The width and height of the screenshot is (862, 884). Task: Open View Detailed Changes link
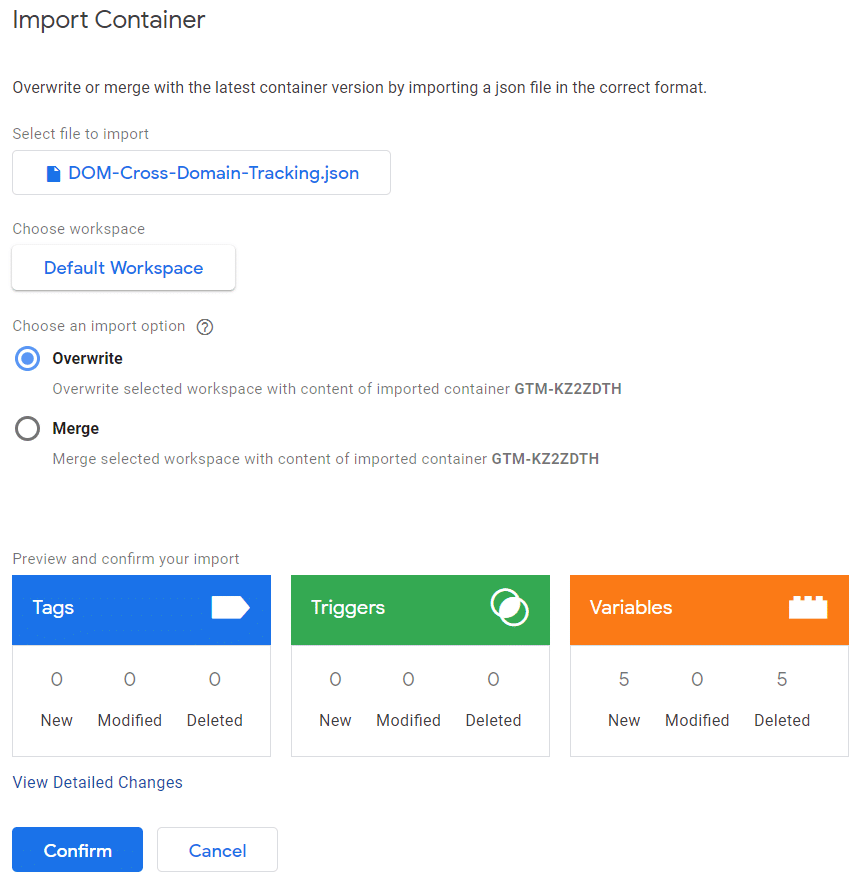coord(97,782)
